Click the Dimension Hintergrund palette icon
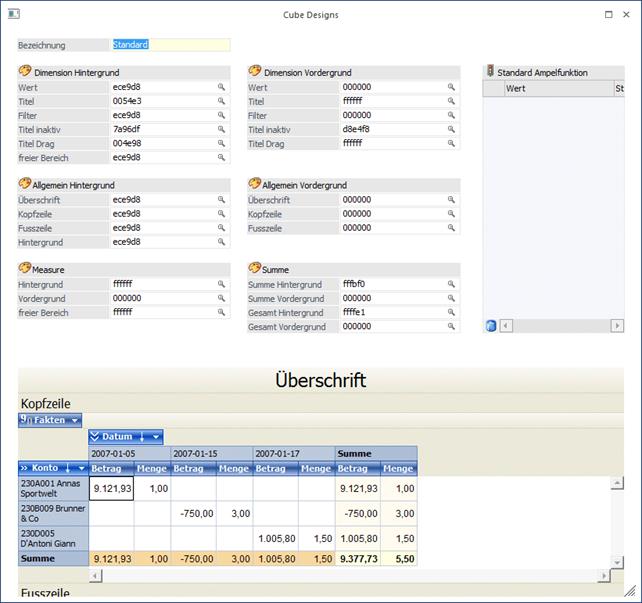This screenshot has height=603, width=642. [x=25, y=72]
